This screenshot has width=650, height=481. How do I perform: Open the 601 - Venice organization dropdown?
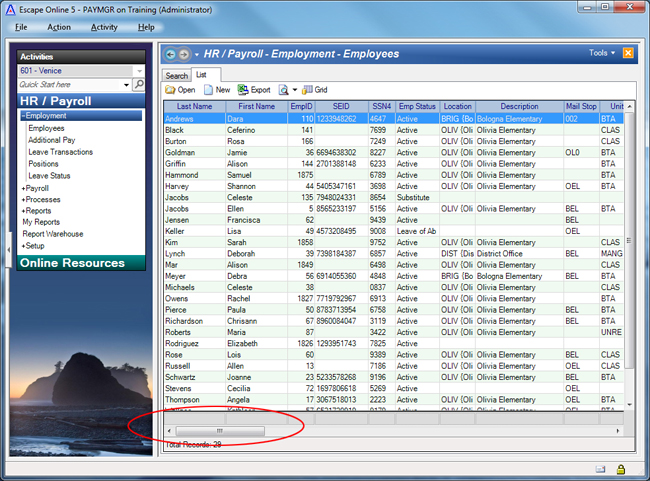[139, 71]
